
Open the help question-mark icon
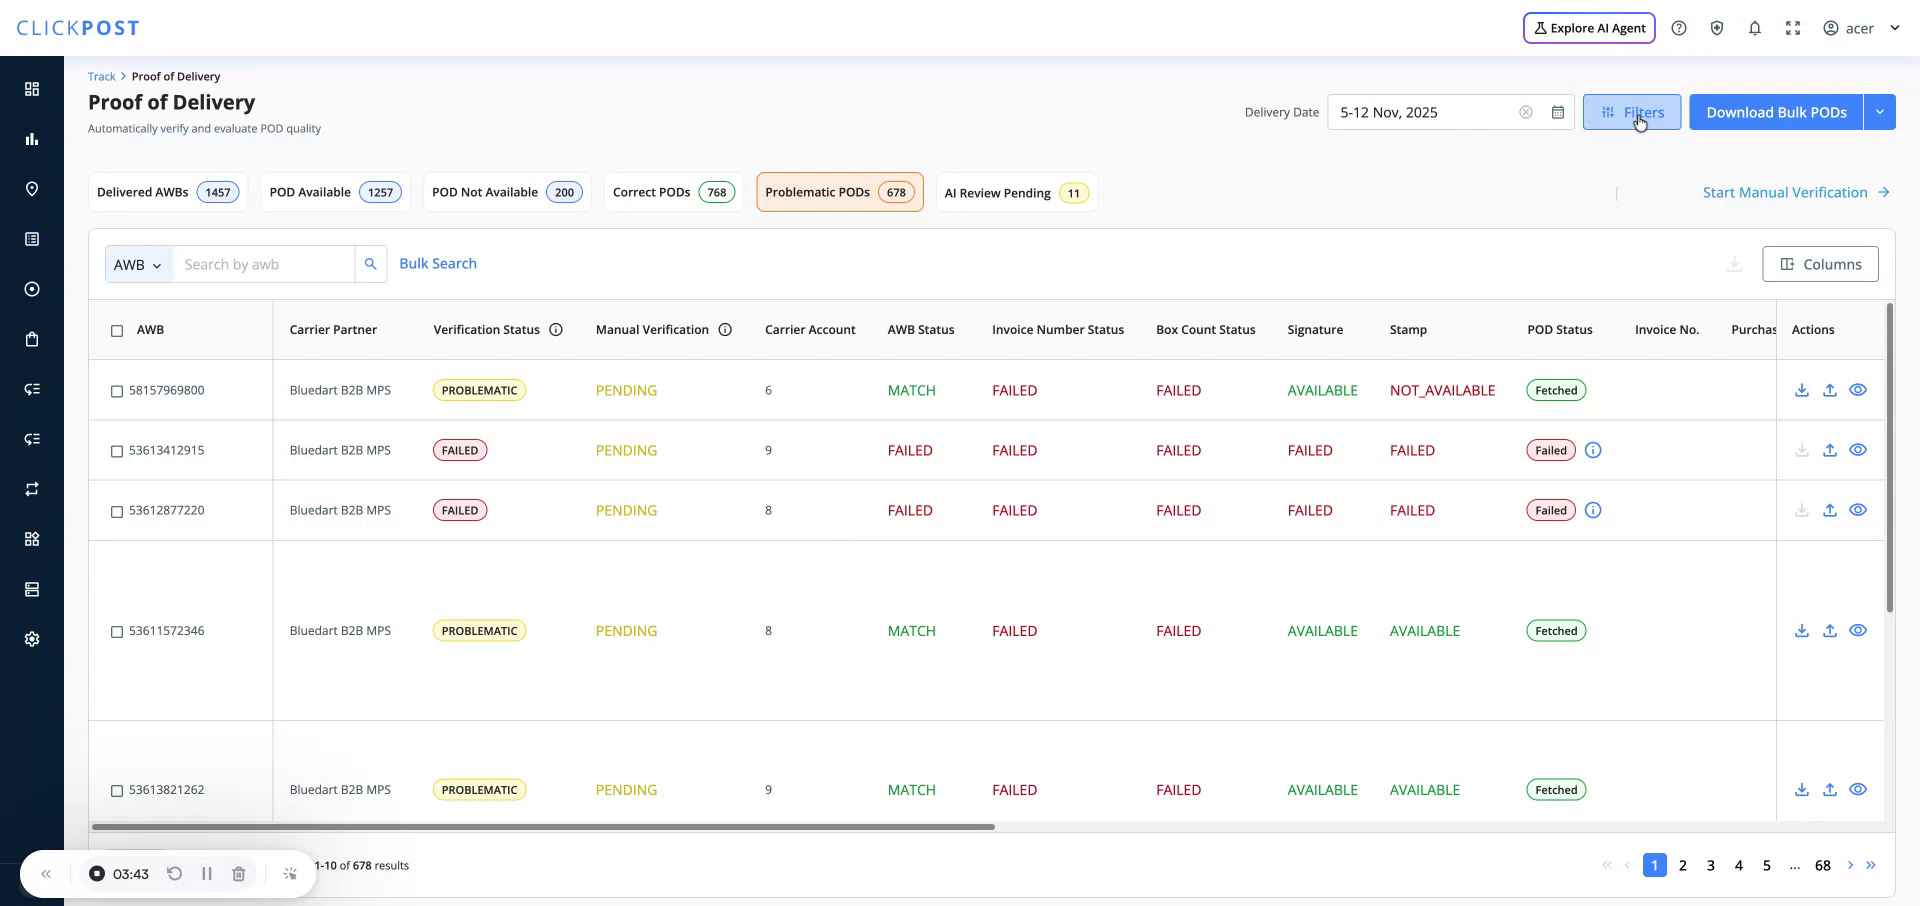1679,27
